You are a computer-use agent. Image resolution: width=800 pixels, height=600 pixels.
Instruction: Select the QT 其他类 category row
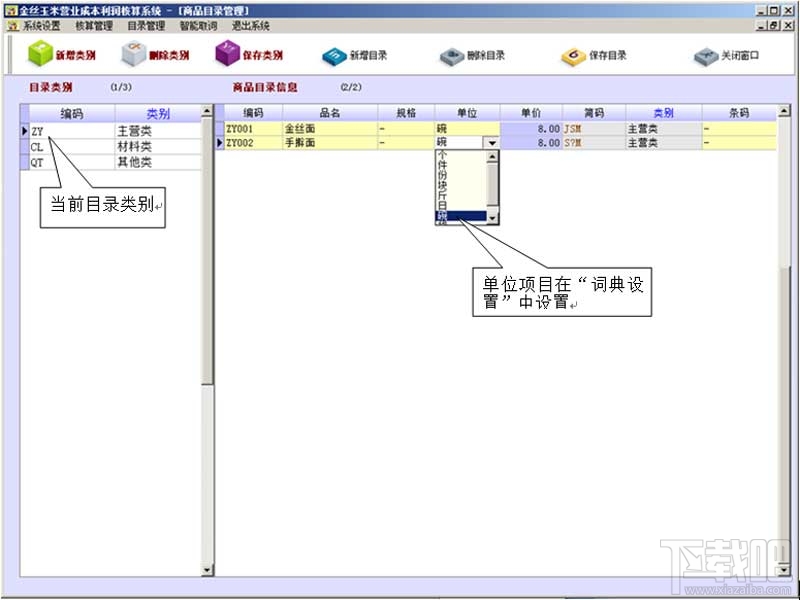pyautogui.click(x=111, y=162)
